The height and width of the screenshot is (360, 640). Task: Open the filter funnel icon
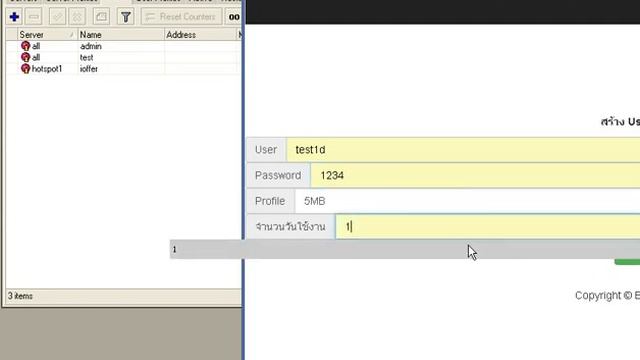coord(125,17)
